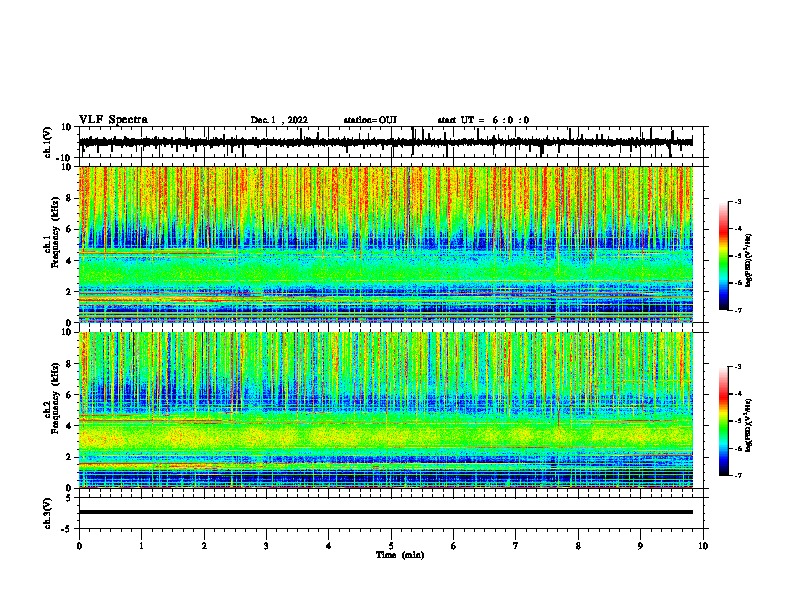
Task: Click time tick label "3" on x-axis
Action: [266, 546]
